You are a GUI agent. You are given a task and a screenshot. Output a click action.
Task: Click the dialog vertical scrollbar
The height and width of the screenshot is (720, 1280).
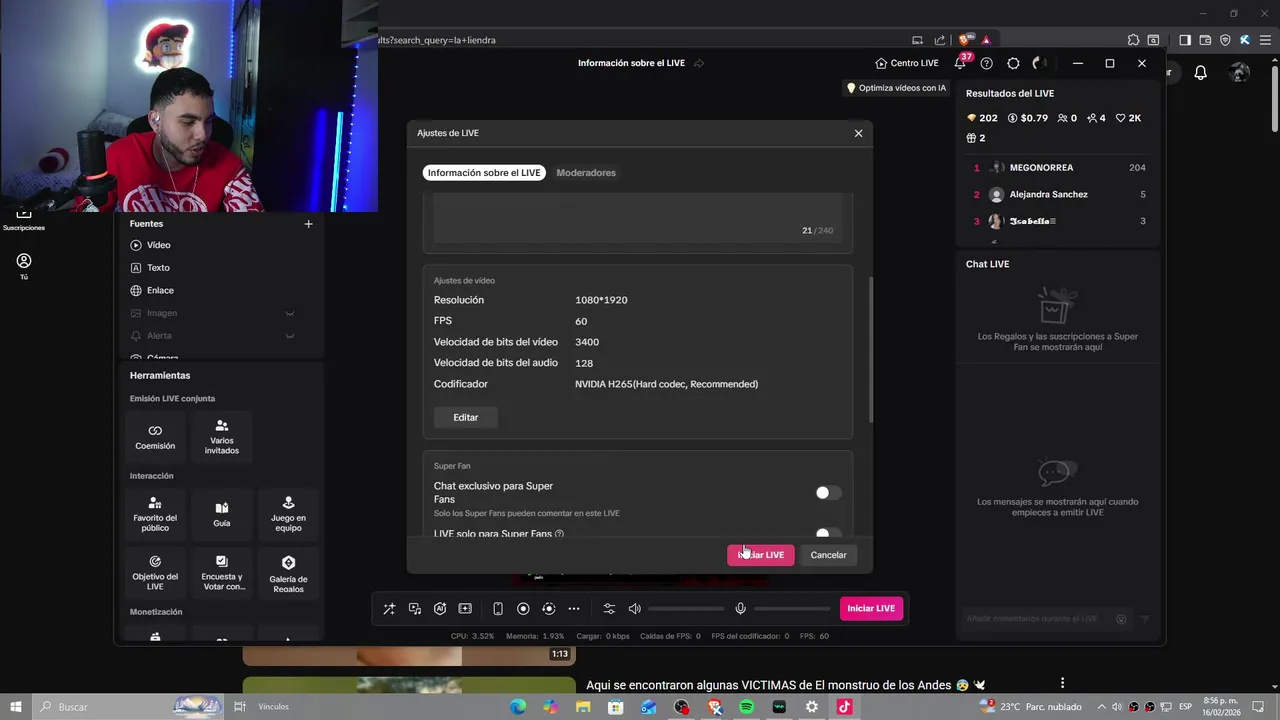(870, 350)
